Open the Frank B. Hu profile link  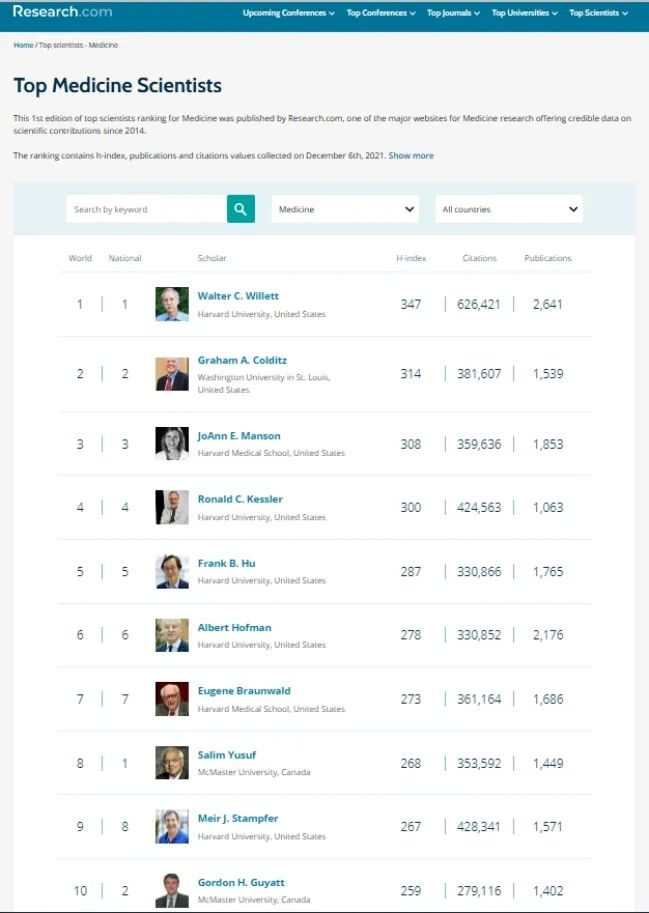click(226, 563)
